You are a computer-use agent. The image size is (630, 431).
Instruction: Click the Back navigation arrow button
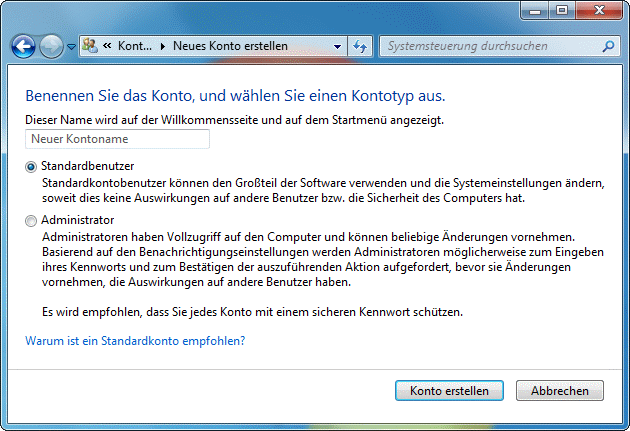[23, 46]
